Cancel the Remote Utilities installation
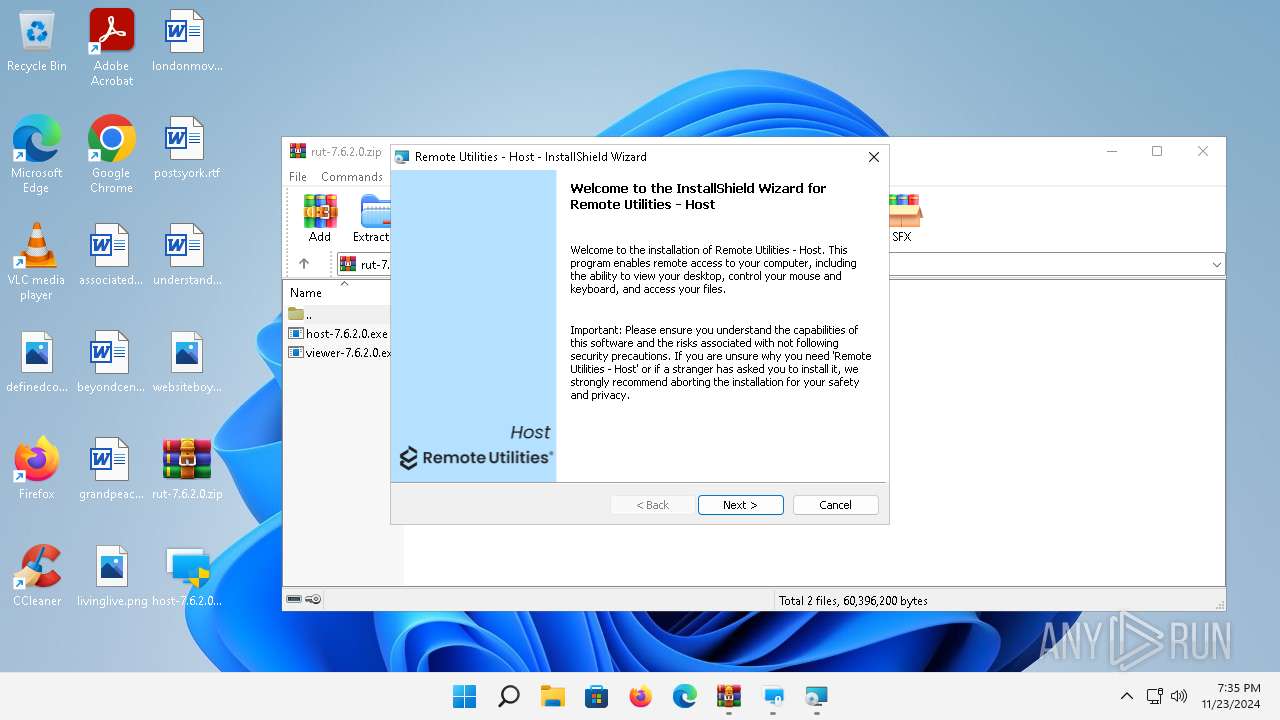This screenshot has height=720, width=1280. pyautogui.click(x=835, y=505)
